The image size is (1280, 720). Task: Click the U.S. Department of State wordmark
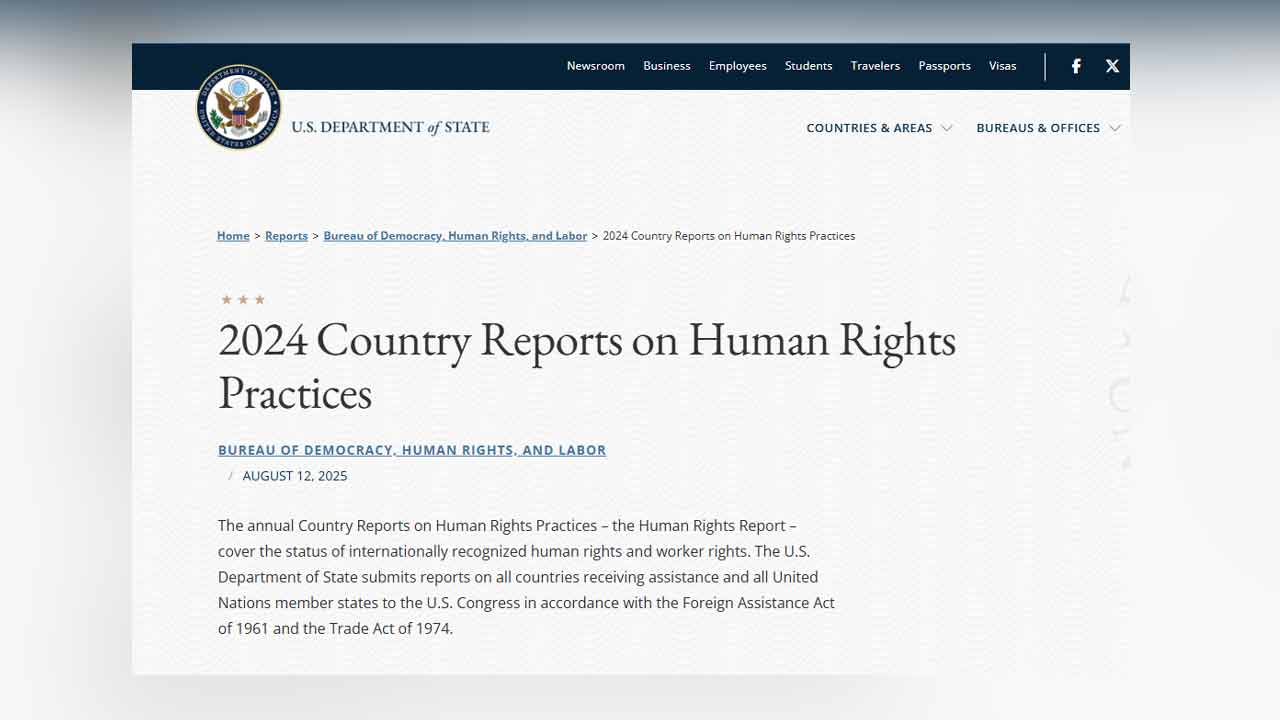tap(390, 127)
